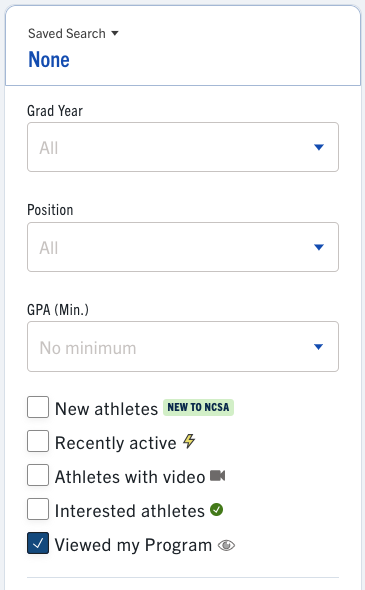Click the video camera icon

coord(217,476)
